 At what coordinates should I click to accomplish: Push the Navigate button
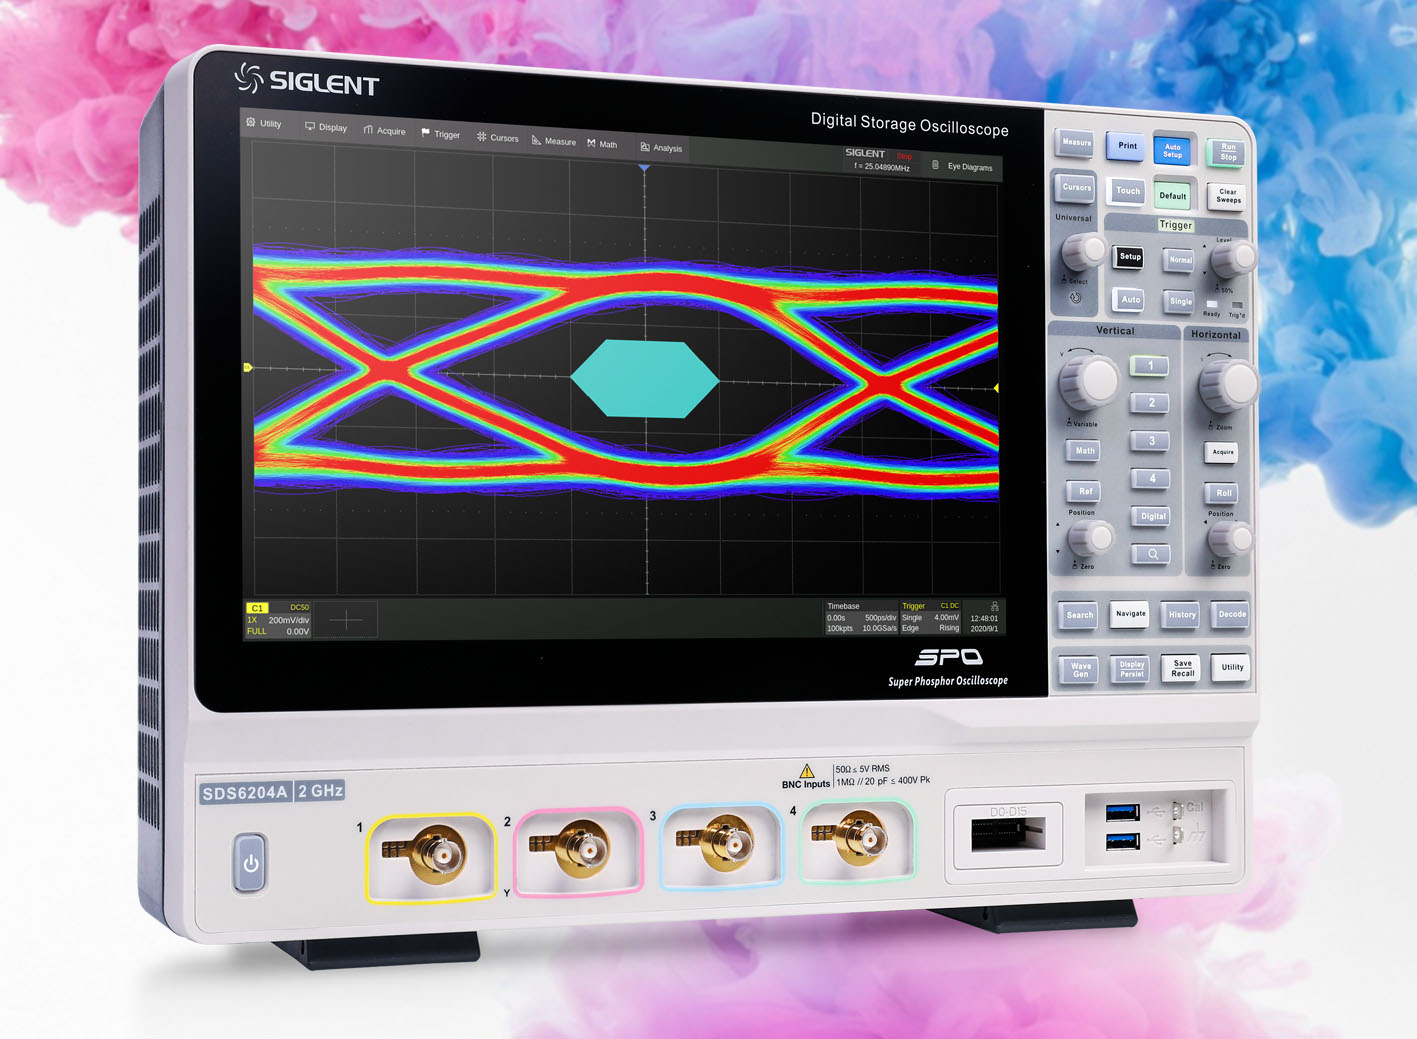[x=1130, y=614]
